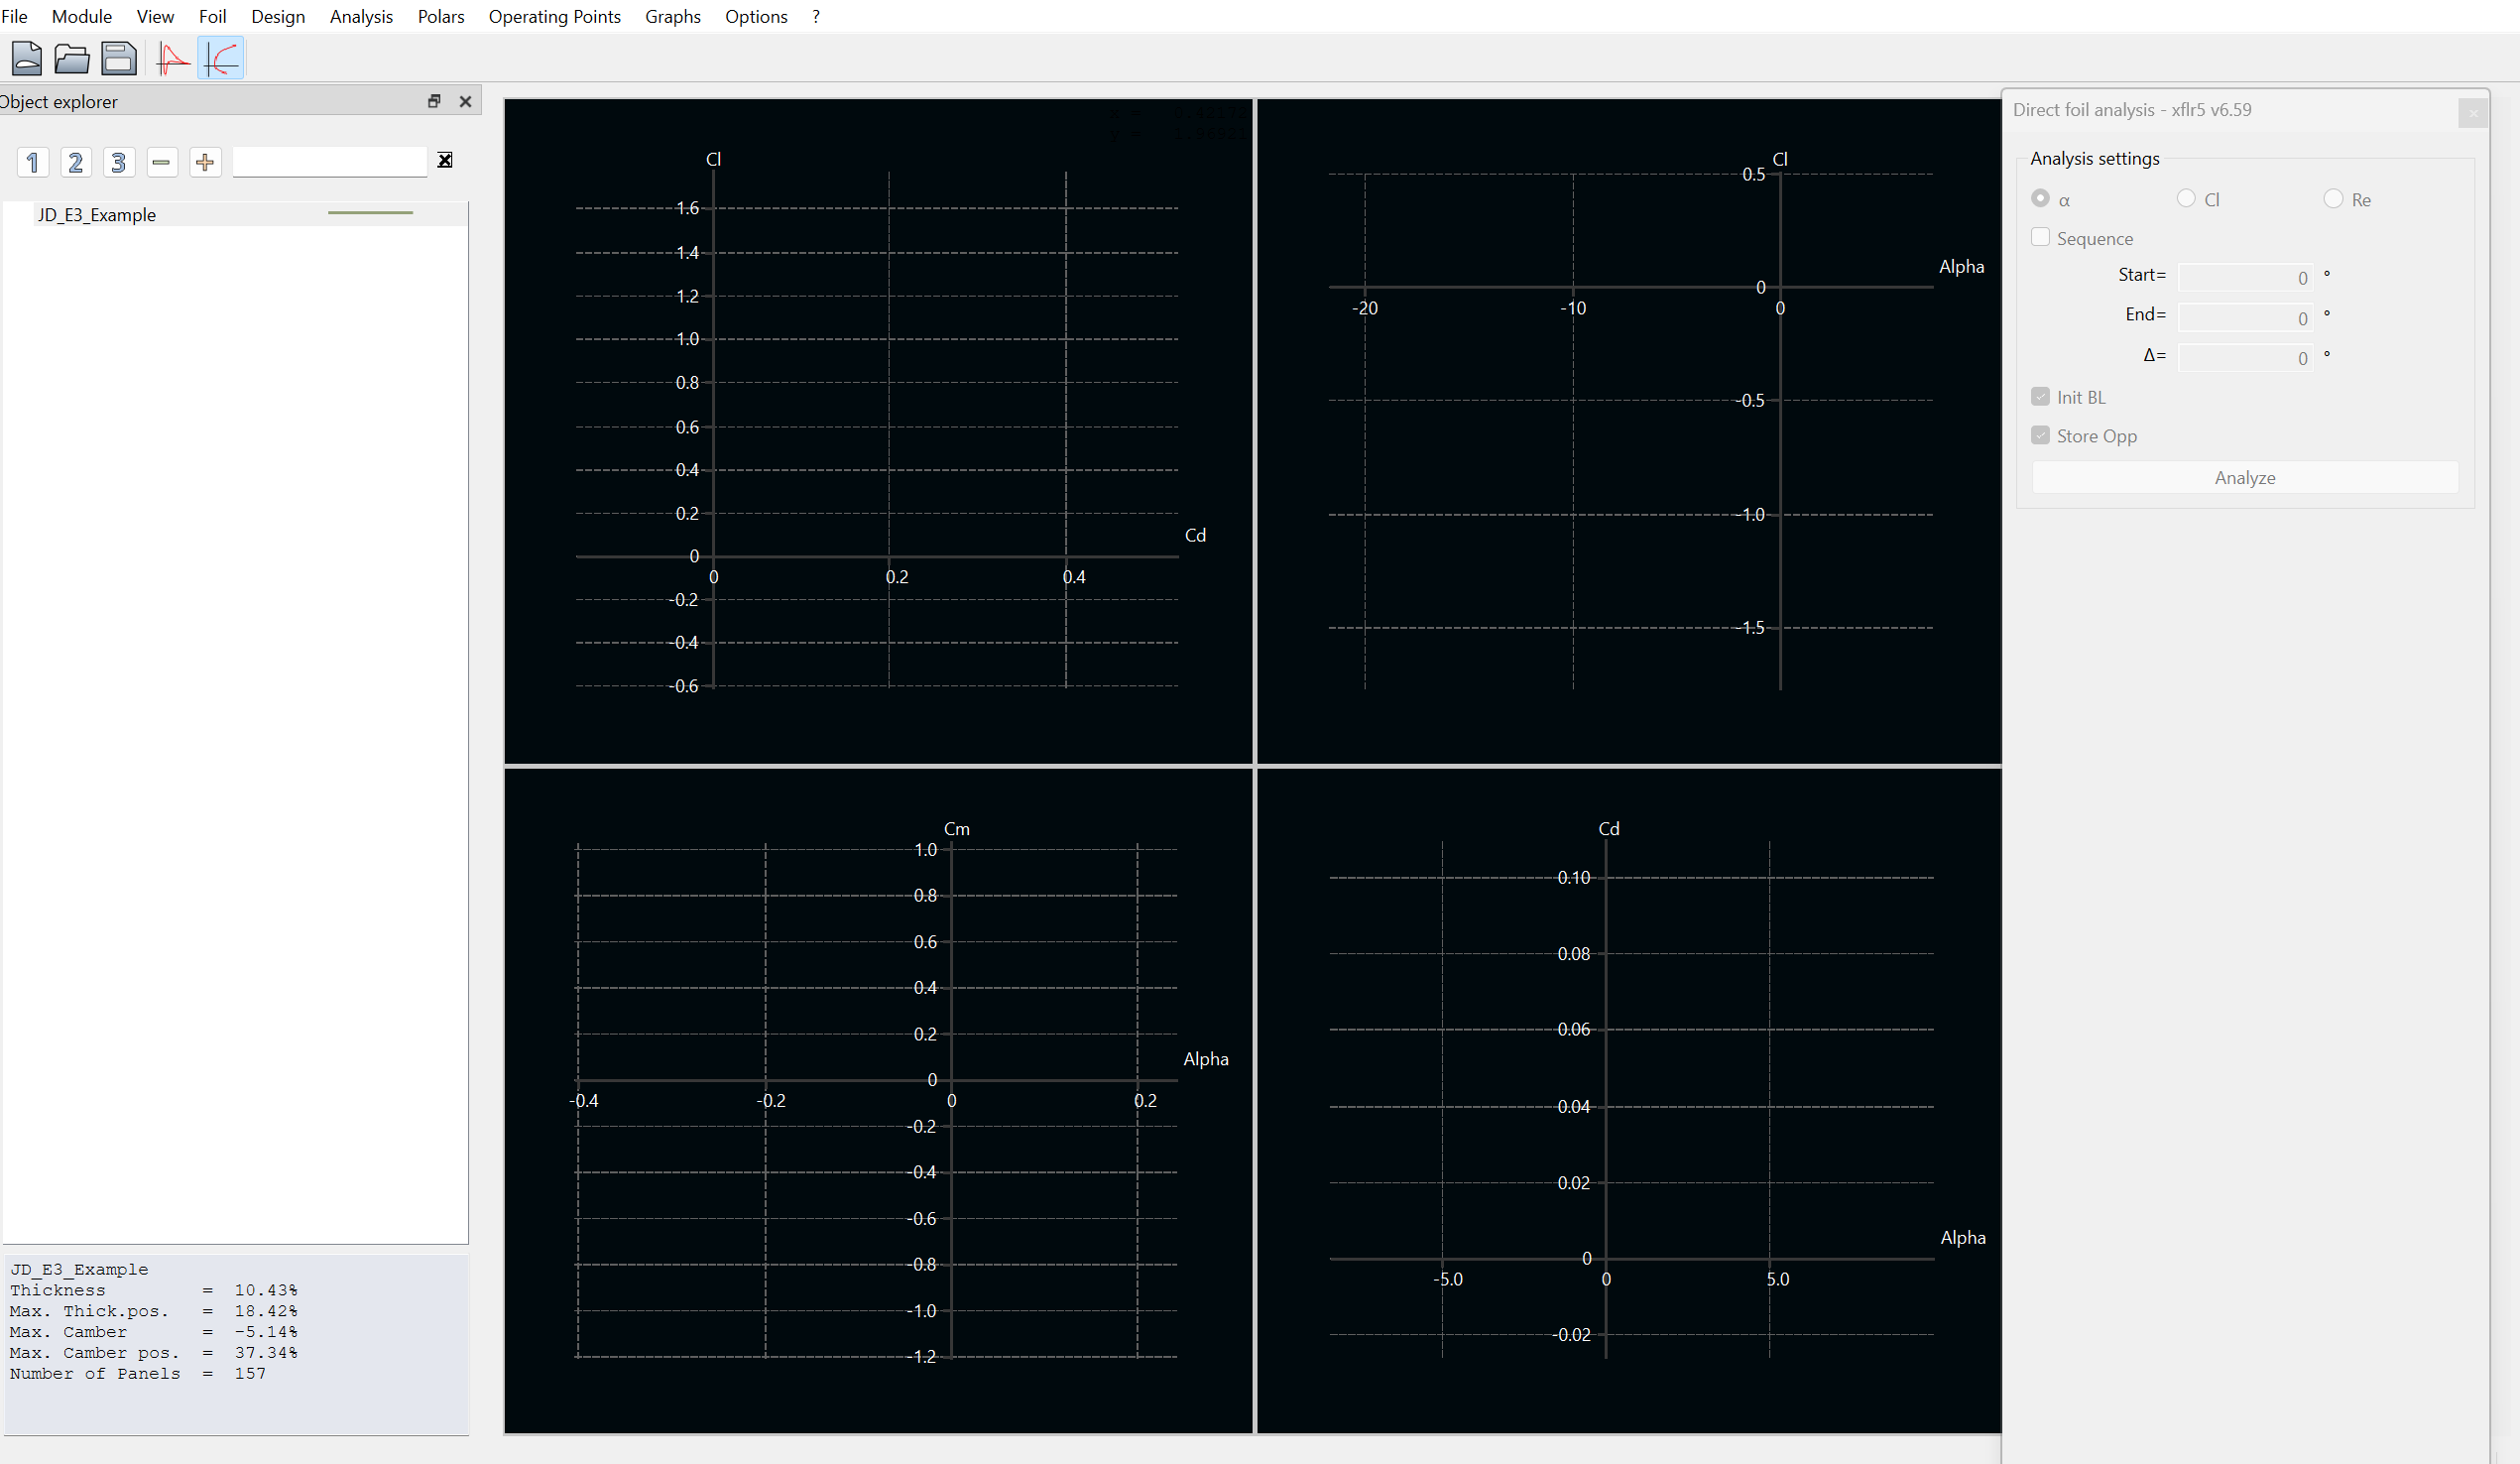Click the Open folder toolbar icon
This screenshot has width=2520, height=1464.
(x=72, y=58)
